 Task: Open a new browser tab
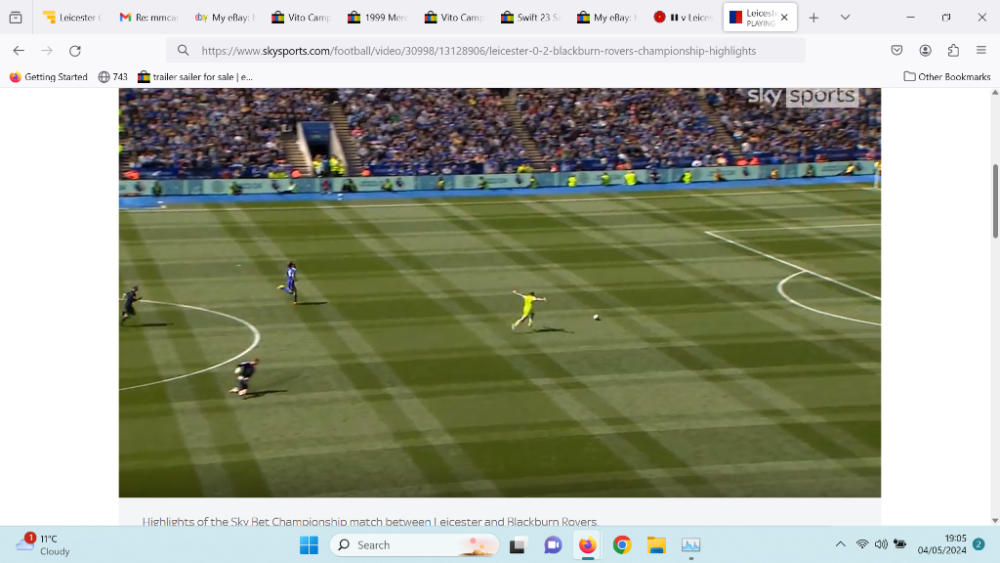[x=814, y=17]
